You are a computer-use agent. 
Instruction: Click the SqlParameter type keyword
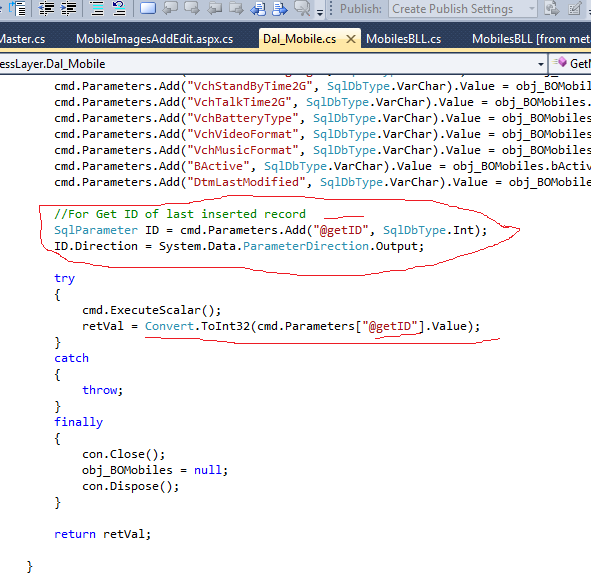click(x=96, y=230)
